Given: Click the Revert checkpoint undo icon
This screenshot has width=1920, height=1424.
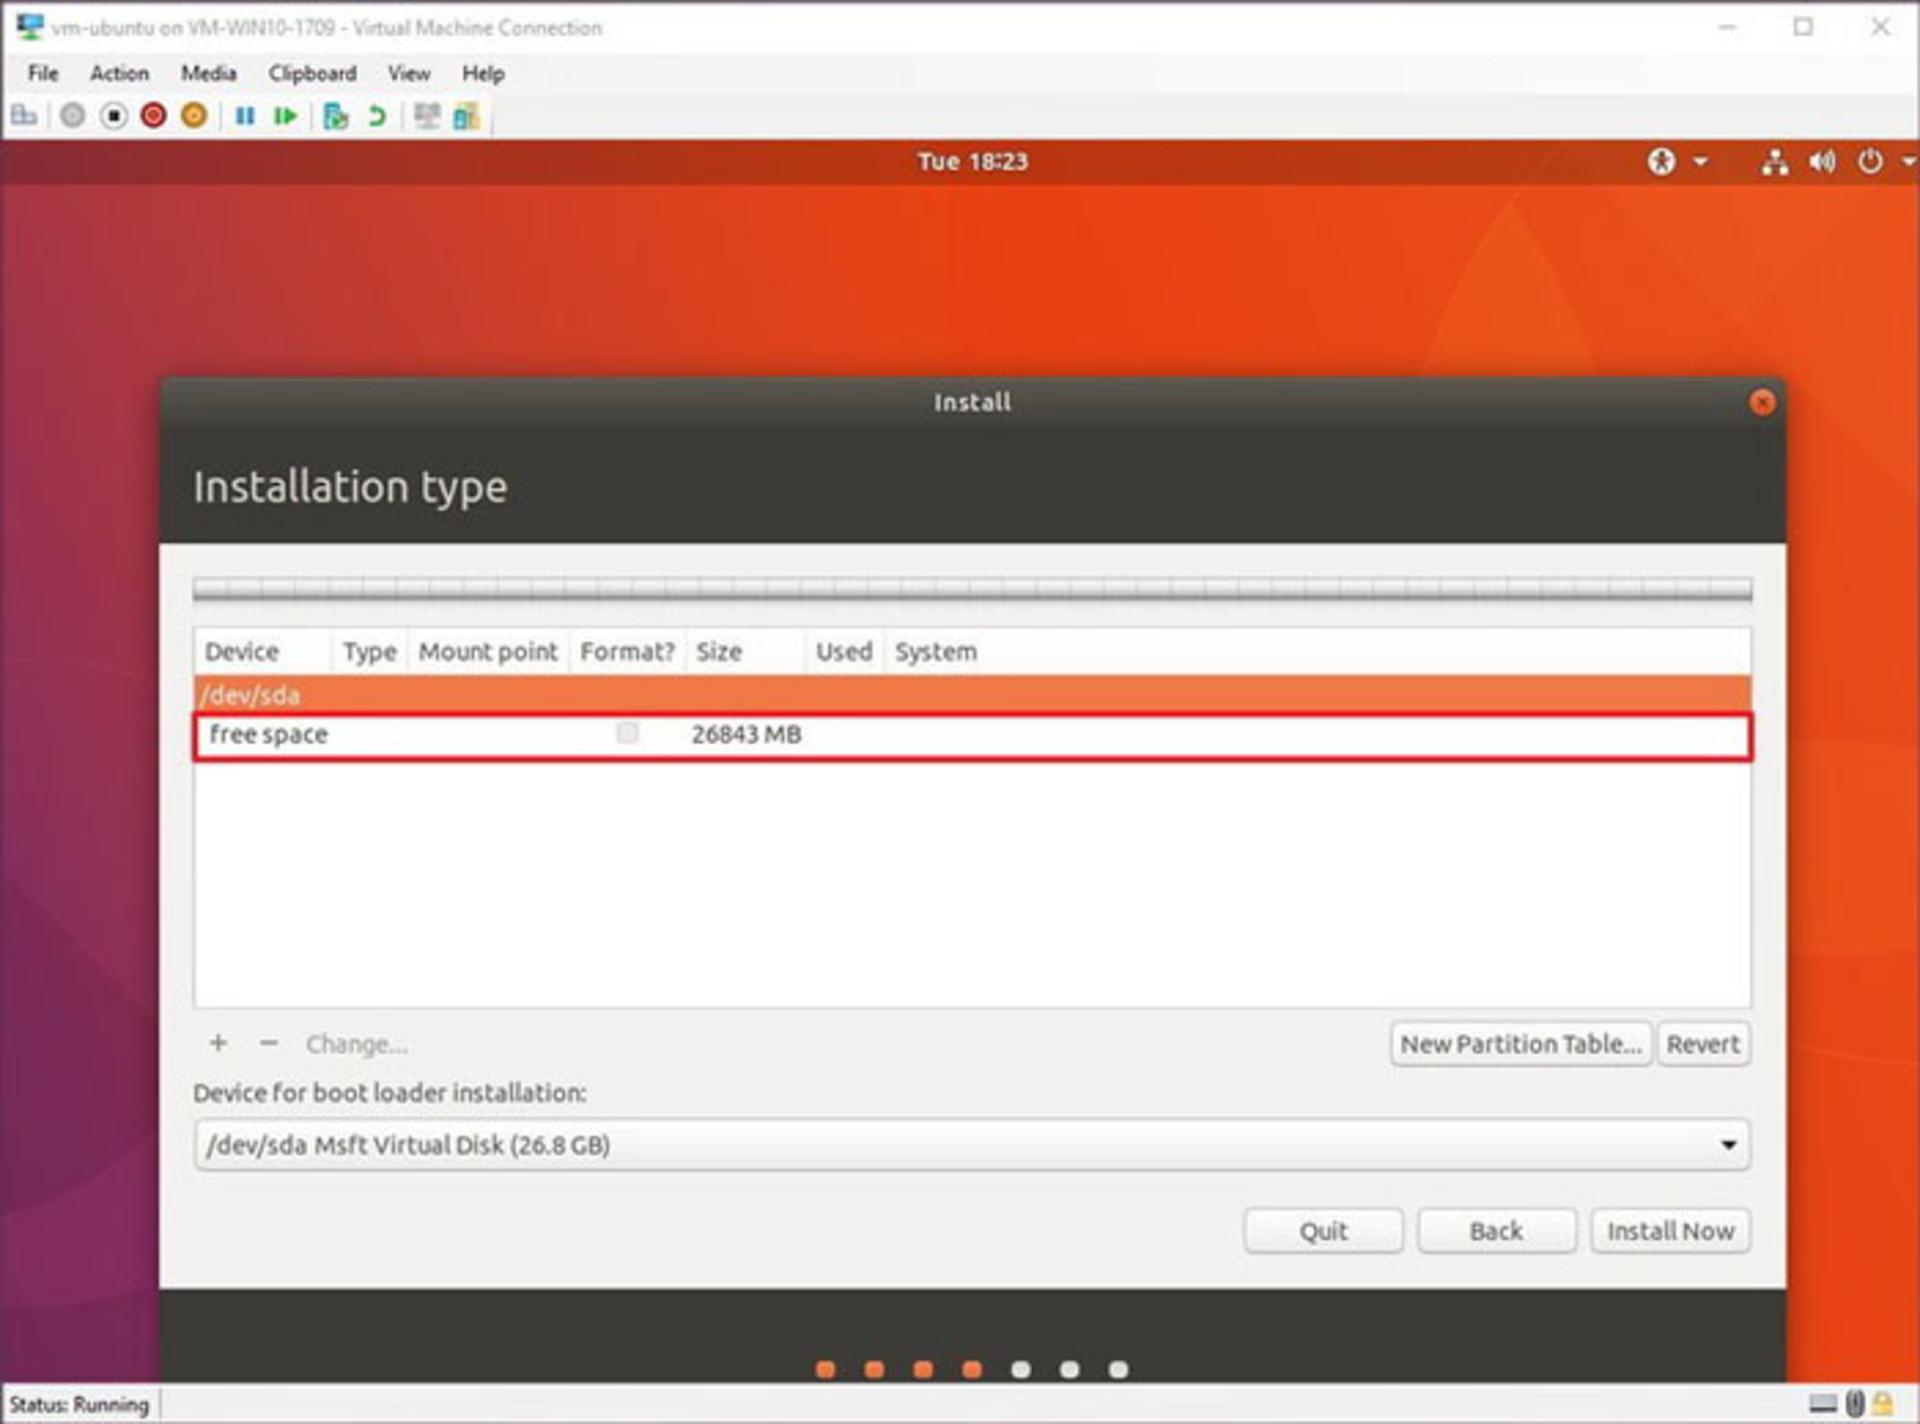Looking at the screenshot, I should click(377, 116).
